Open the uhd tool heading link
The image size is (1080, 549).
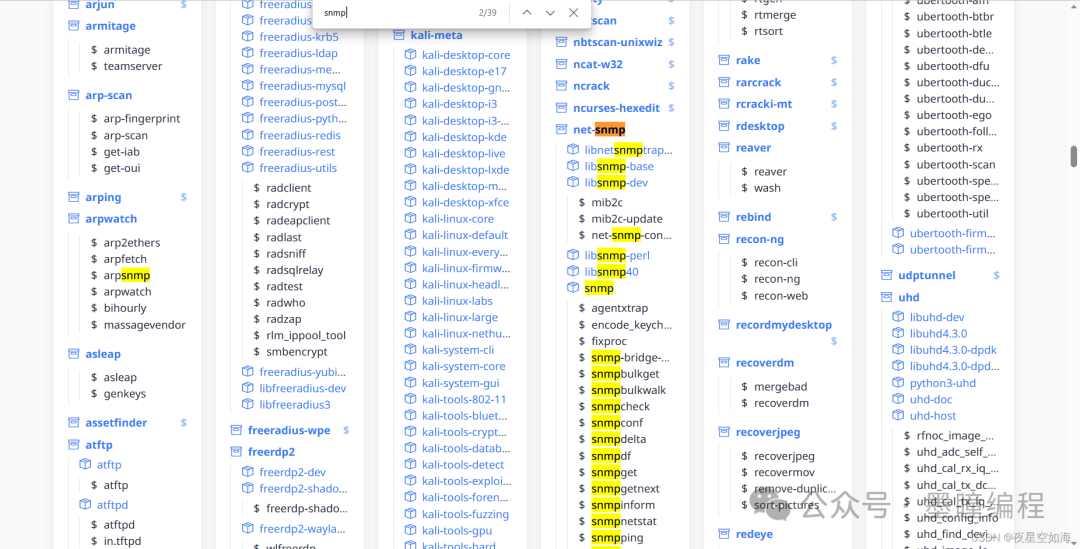(908, 297)
